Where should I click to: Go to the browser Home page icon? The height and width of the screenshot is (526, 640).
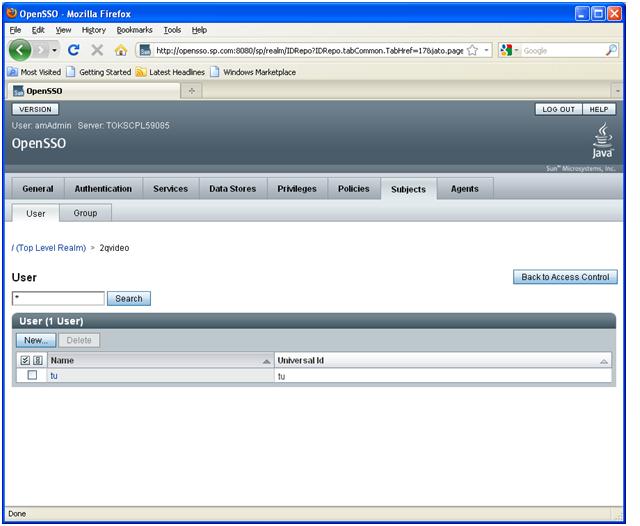tap(121, 50)
